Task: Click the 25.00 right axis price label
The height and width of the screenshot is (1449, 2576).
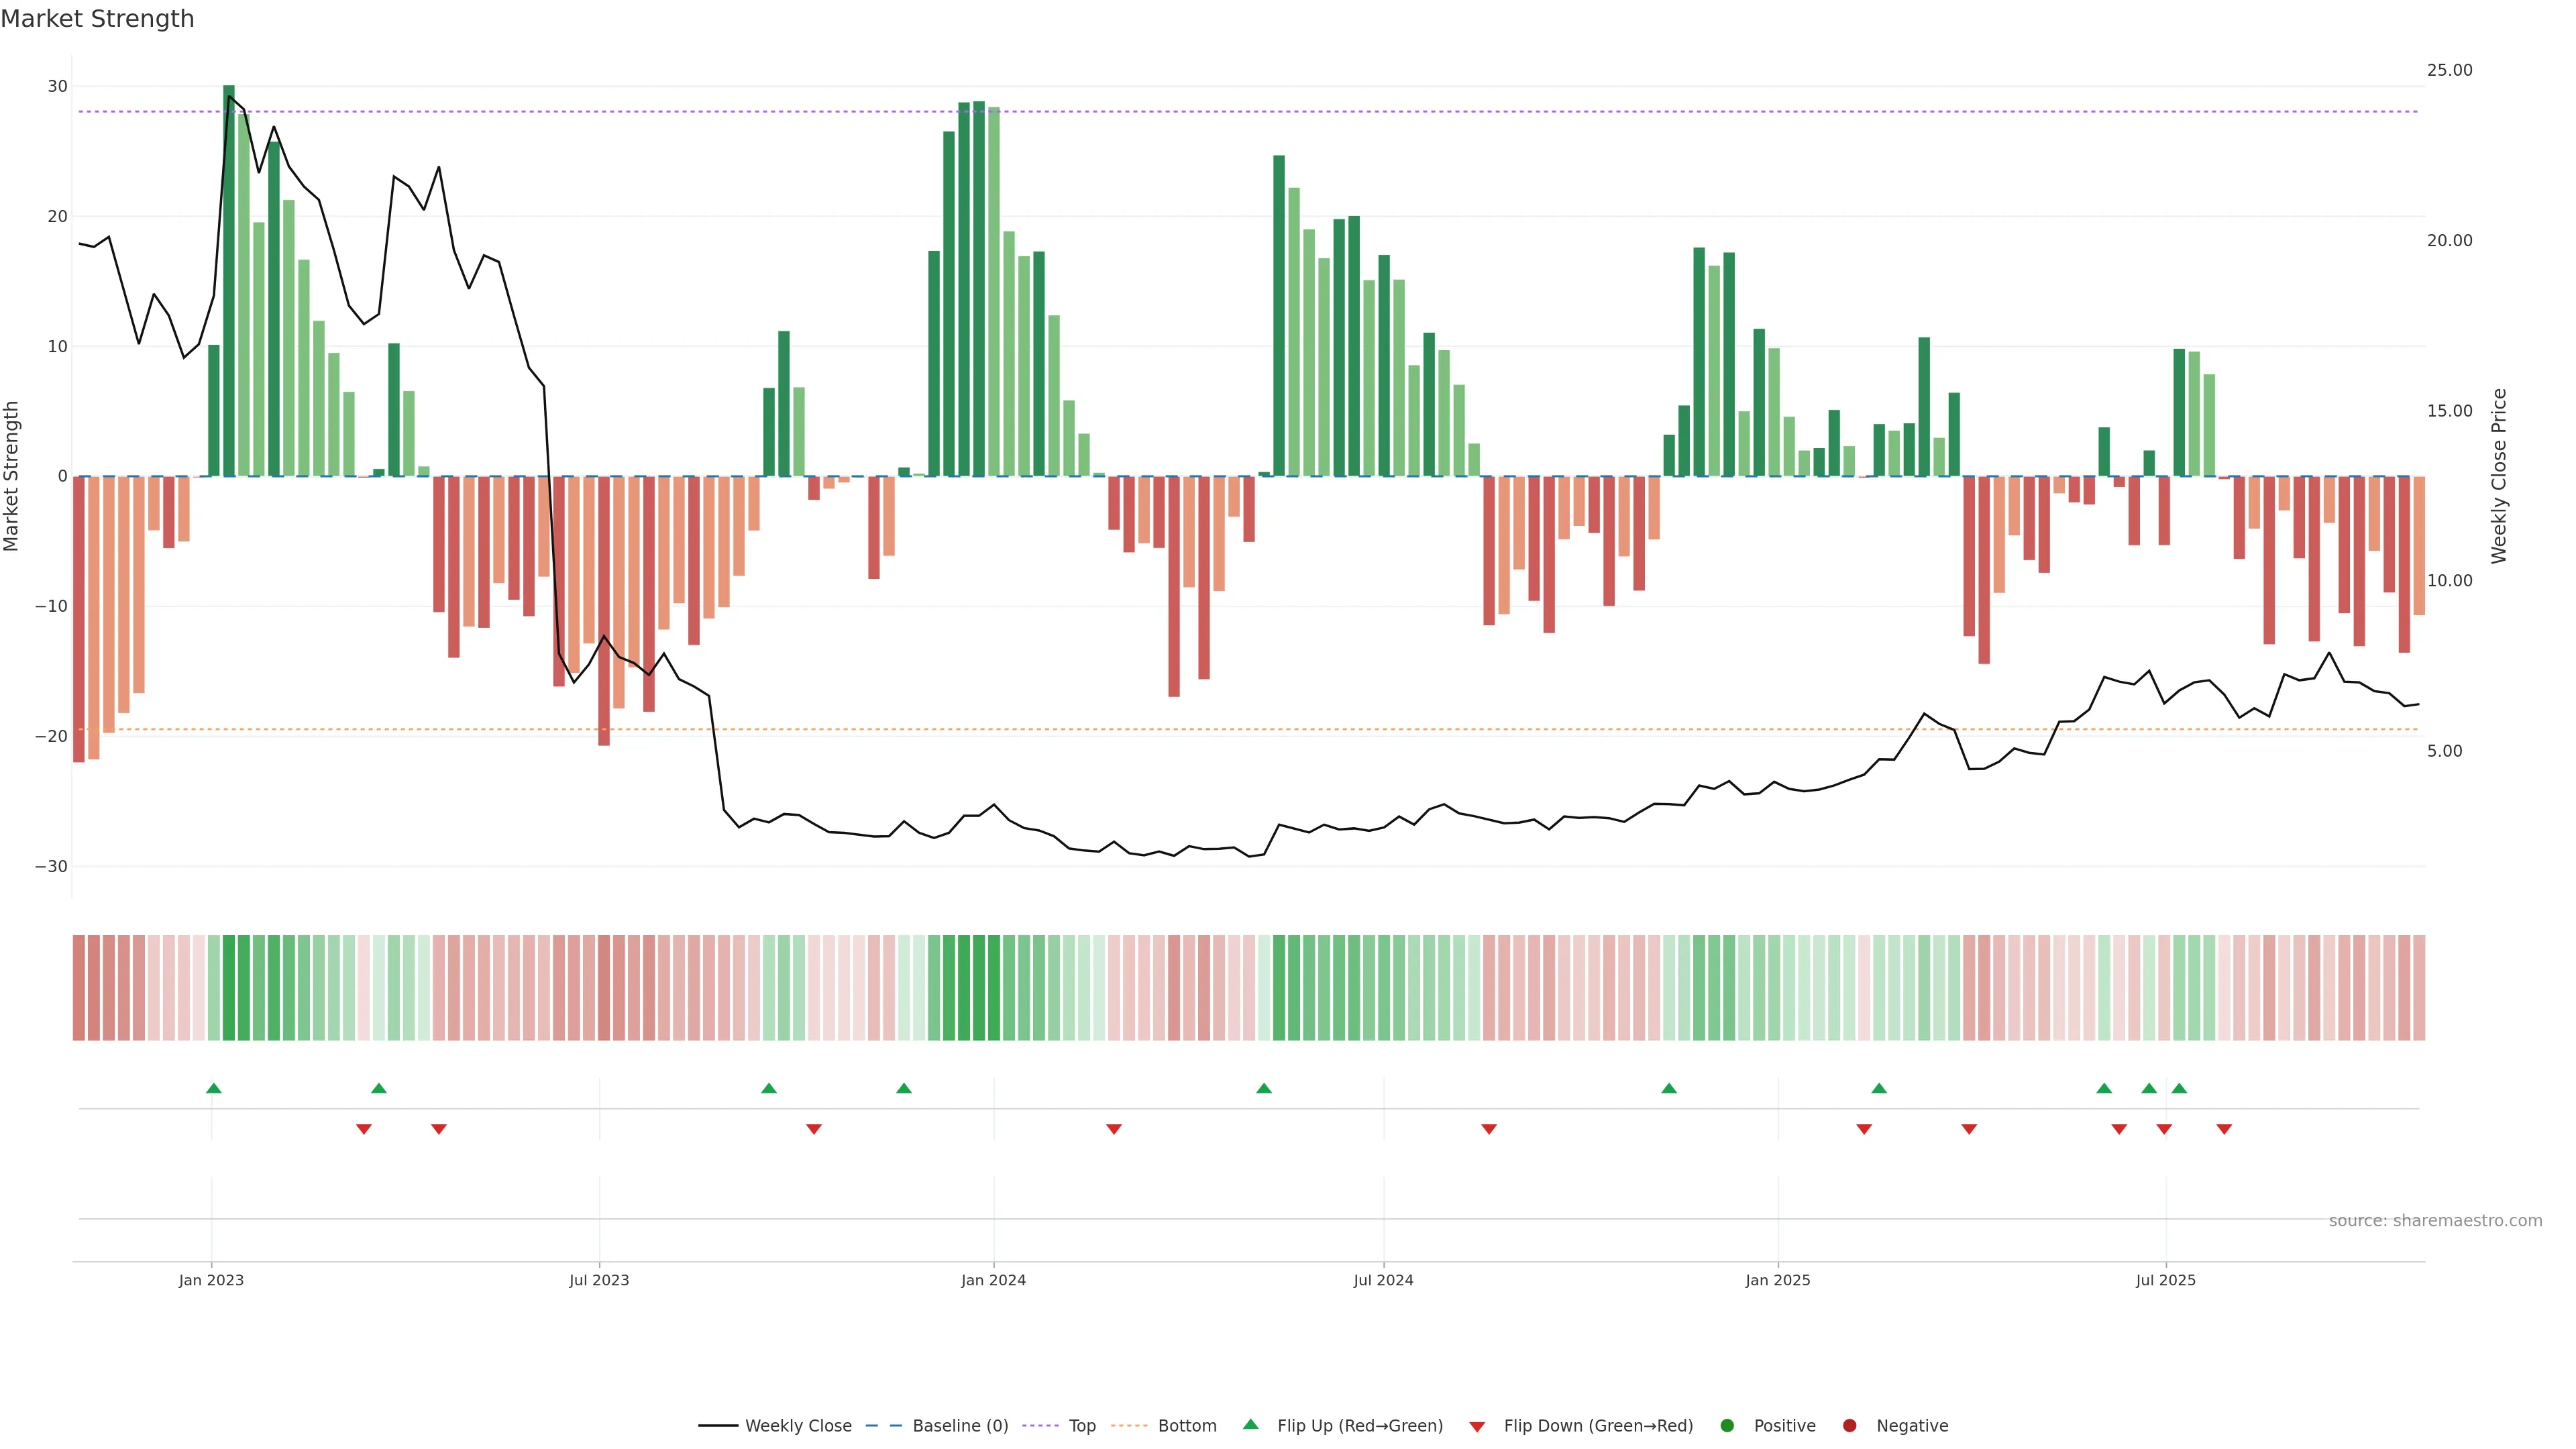Action: pyautogui.click(x=2449, y=70)
